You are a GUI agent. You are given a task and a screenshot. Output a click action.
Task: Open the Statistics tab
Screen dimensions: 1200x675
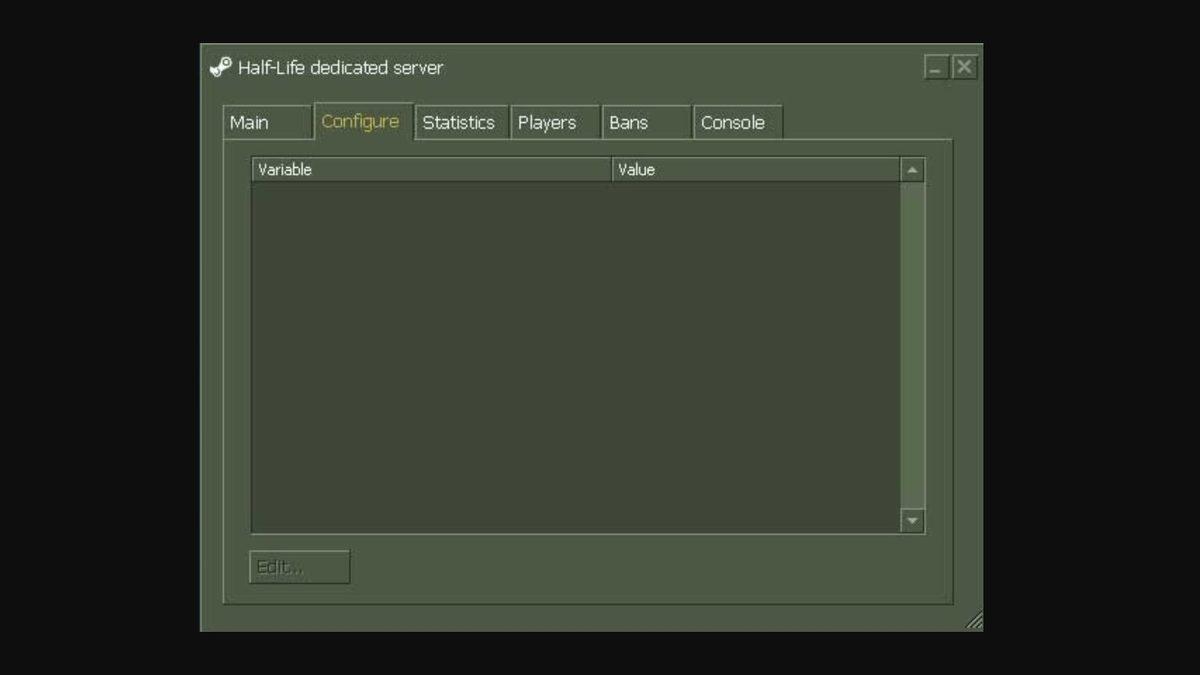(x=460, y=122)
